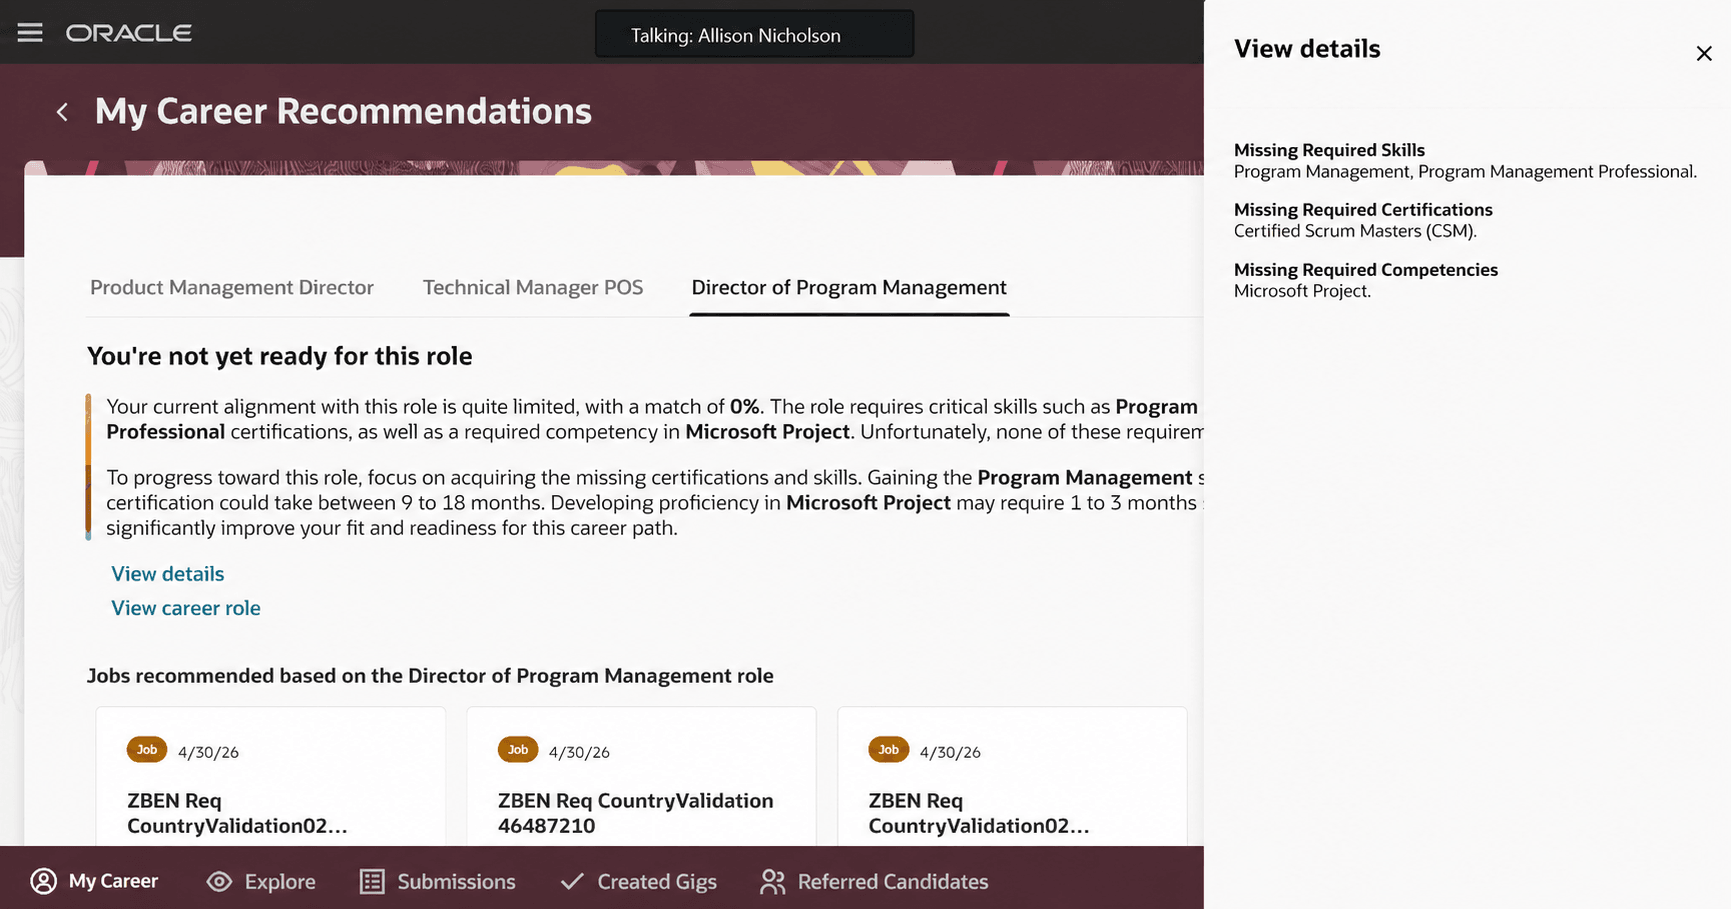Click the My Career person icon
Screen dimensions: 1731x909
click(43, 881)
